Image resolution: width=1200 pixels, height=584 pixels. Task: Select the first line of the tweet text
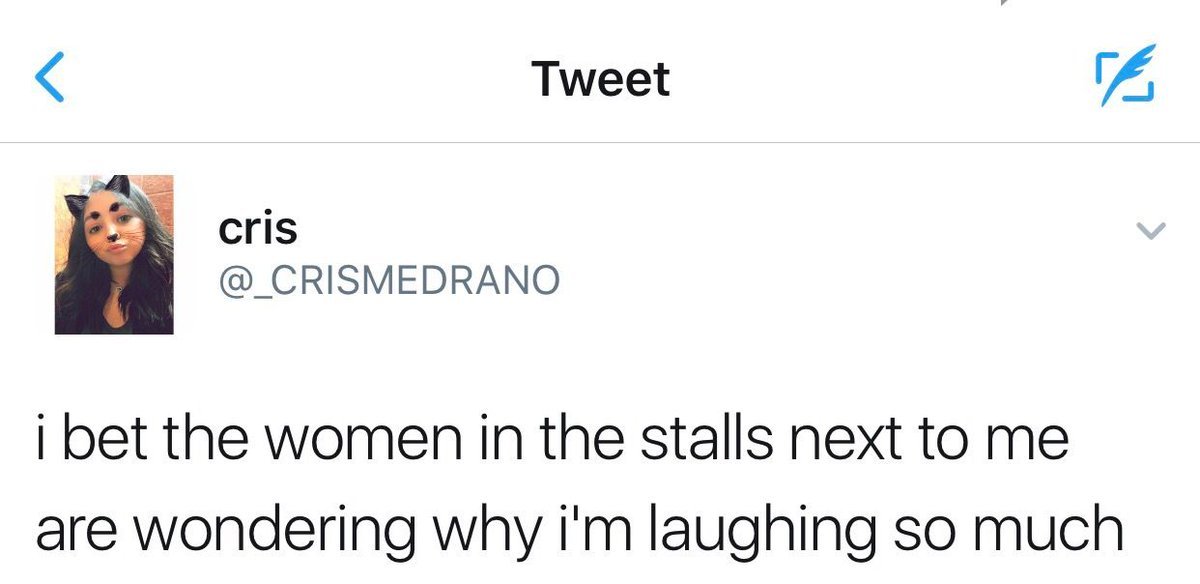pyautogui.click(x=551, y=442)
